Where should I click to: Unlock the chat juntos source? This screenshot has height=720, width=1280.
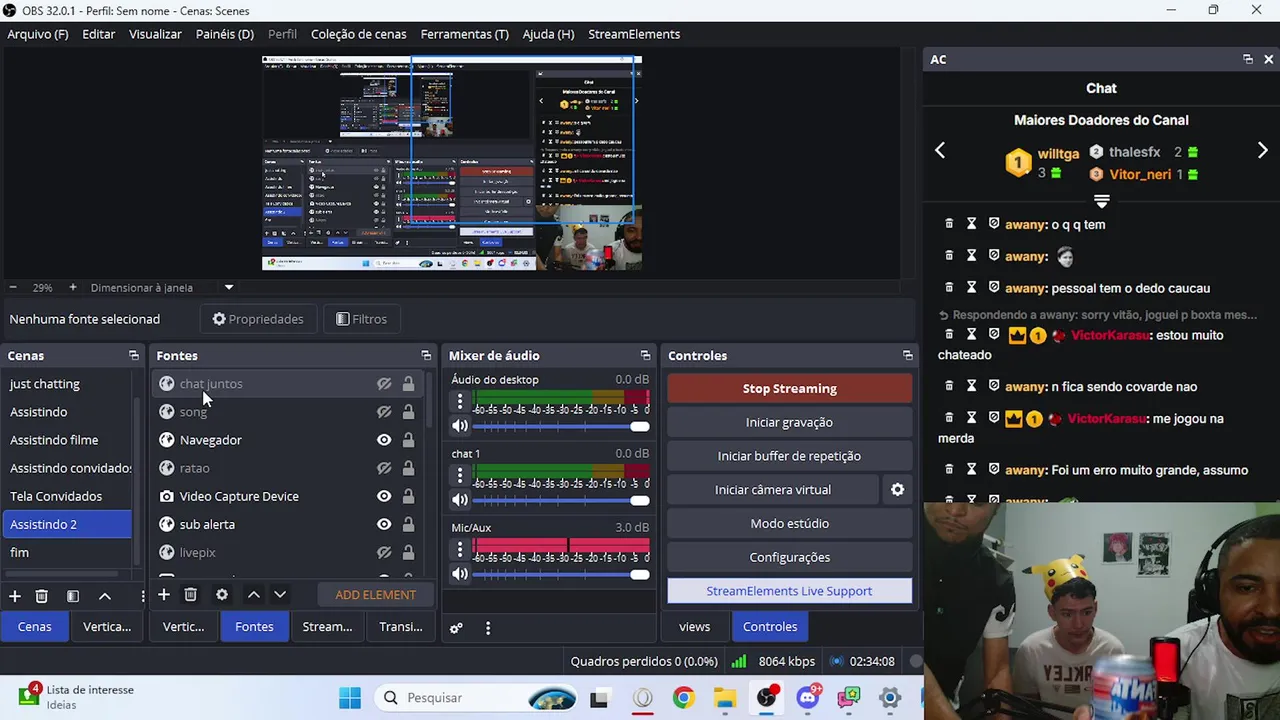408,384
